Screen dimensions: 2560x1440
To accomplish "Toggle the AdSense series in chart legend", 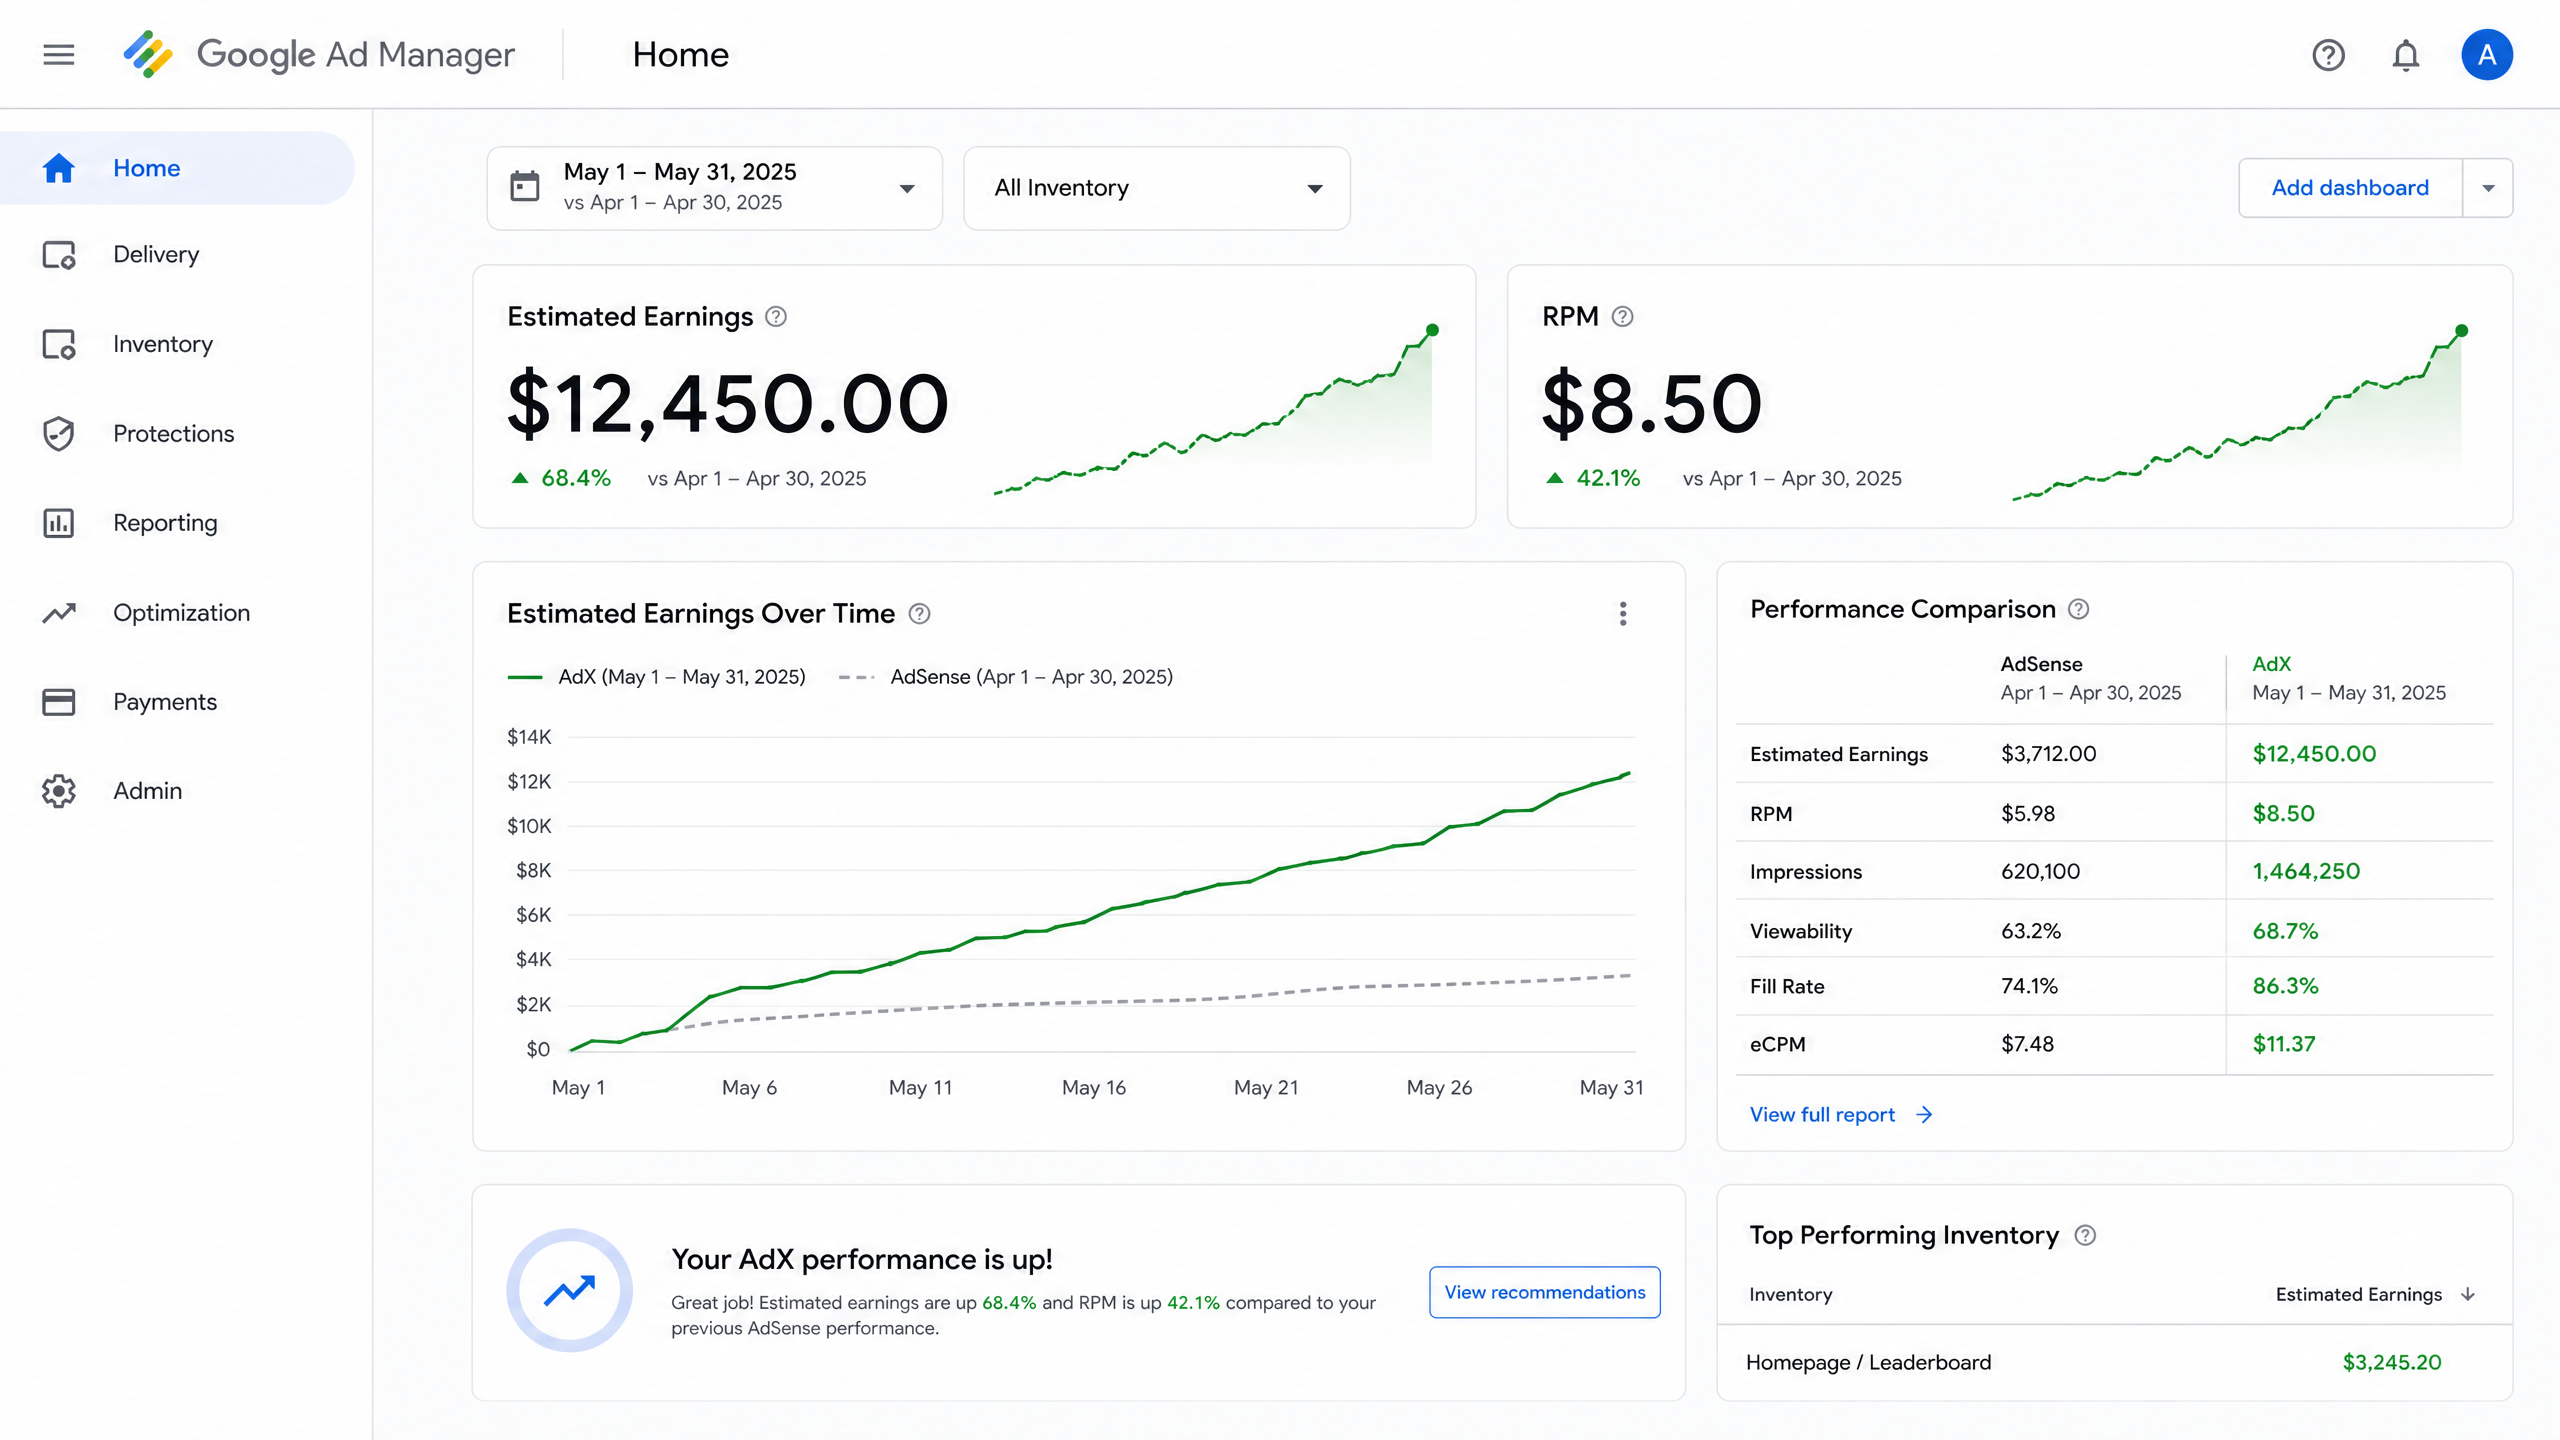I will (1006, 677).
